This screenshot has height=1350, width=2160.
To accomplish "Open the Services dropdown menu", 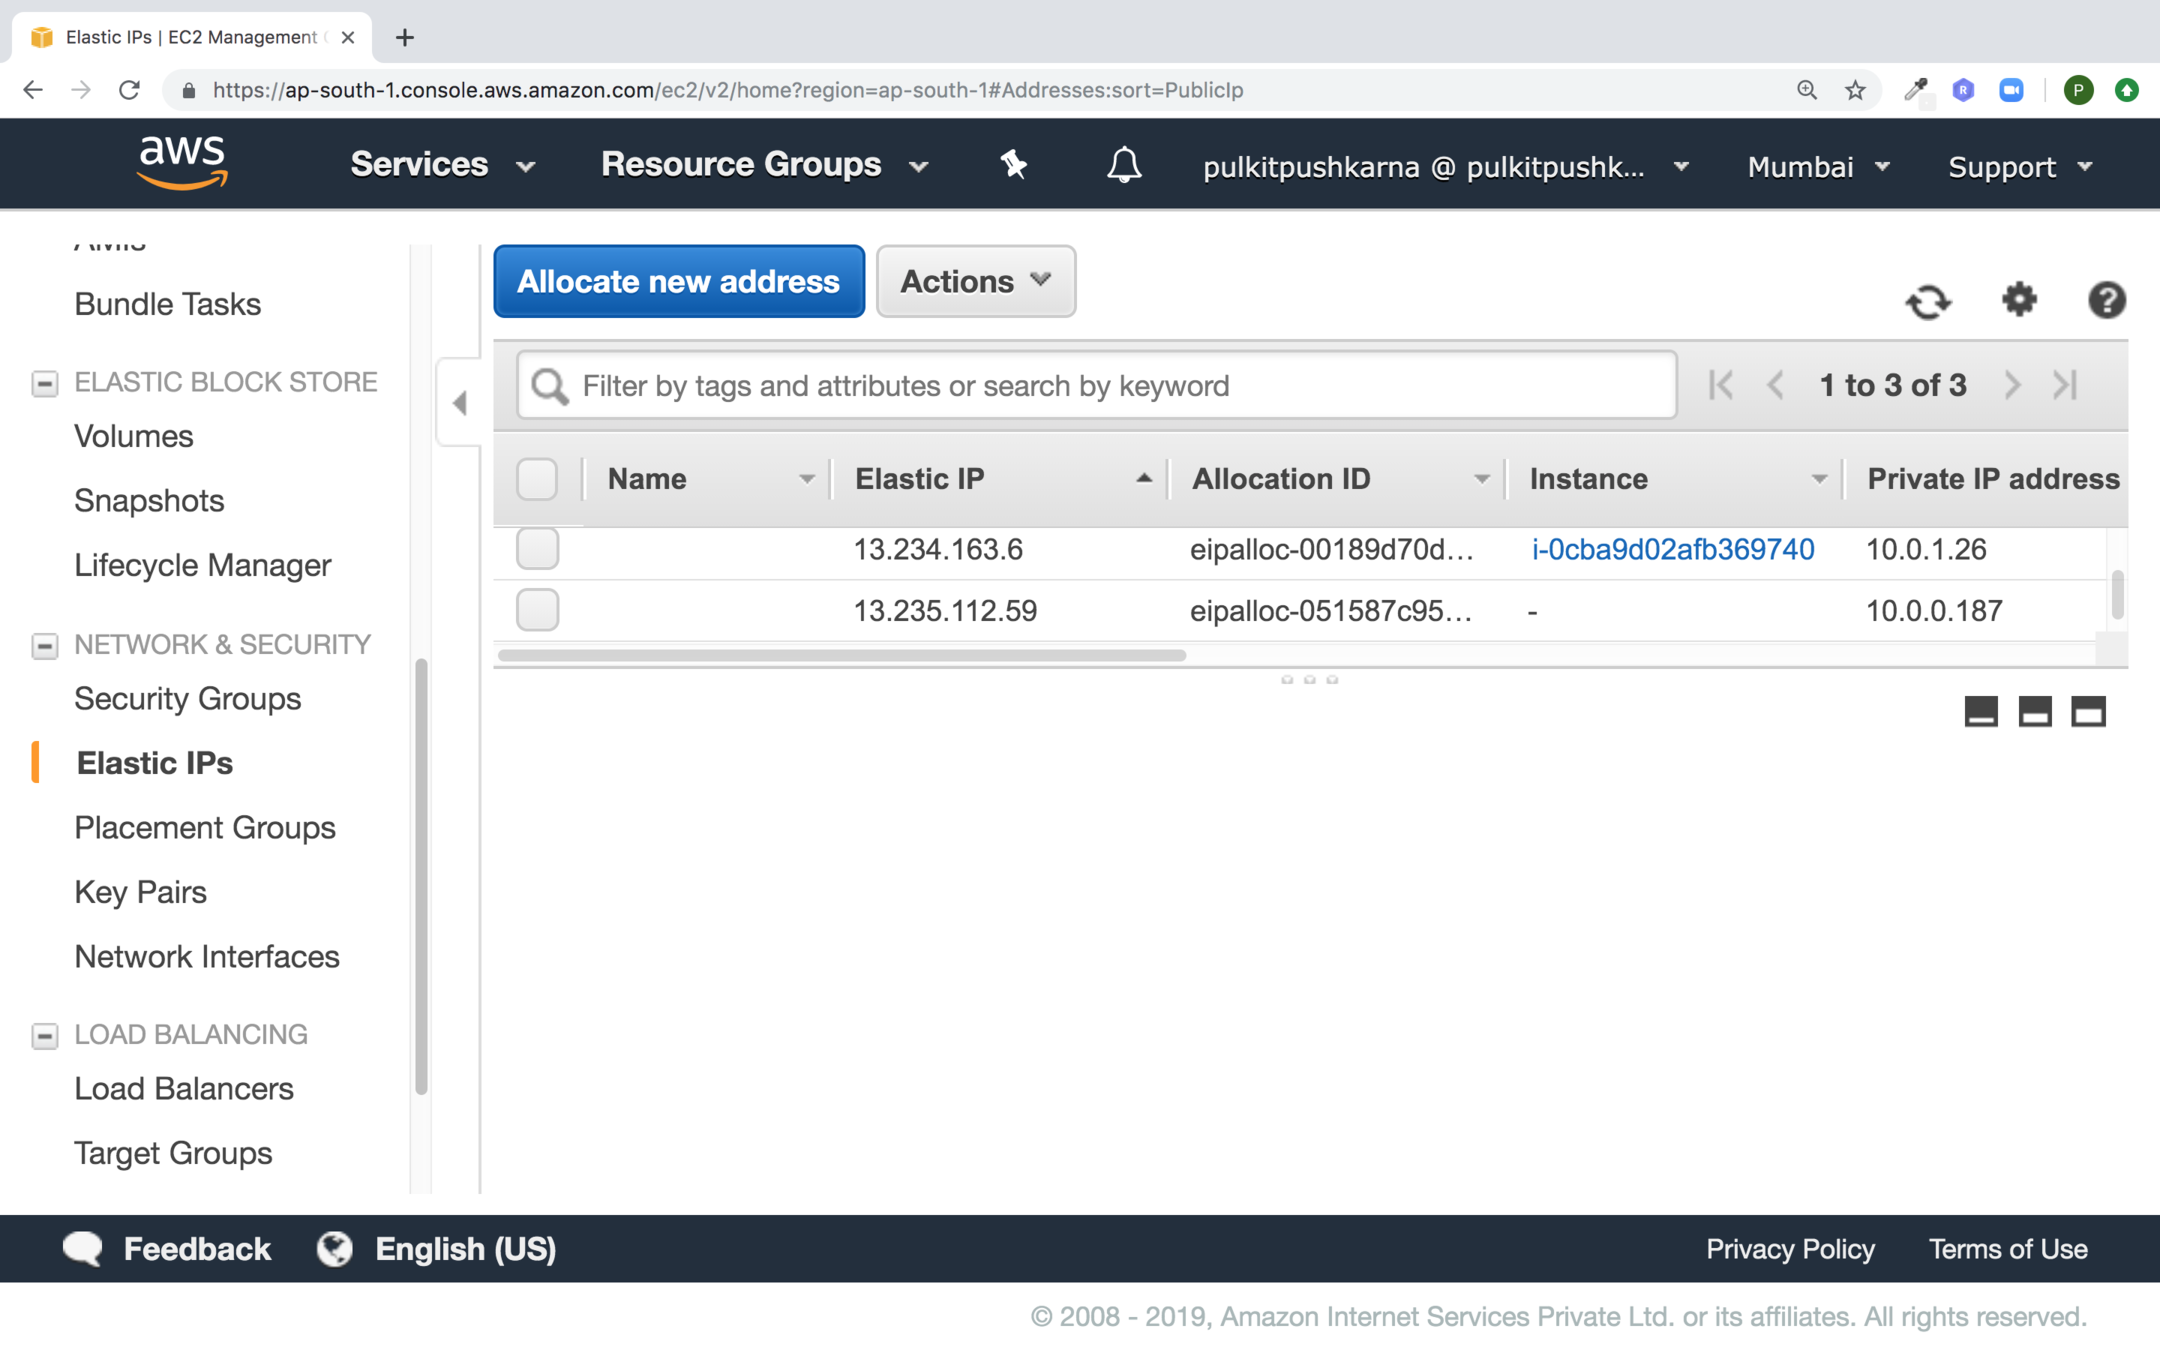I will point(443,164).
